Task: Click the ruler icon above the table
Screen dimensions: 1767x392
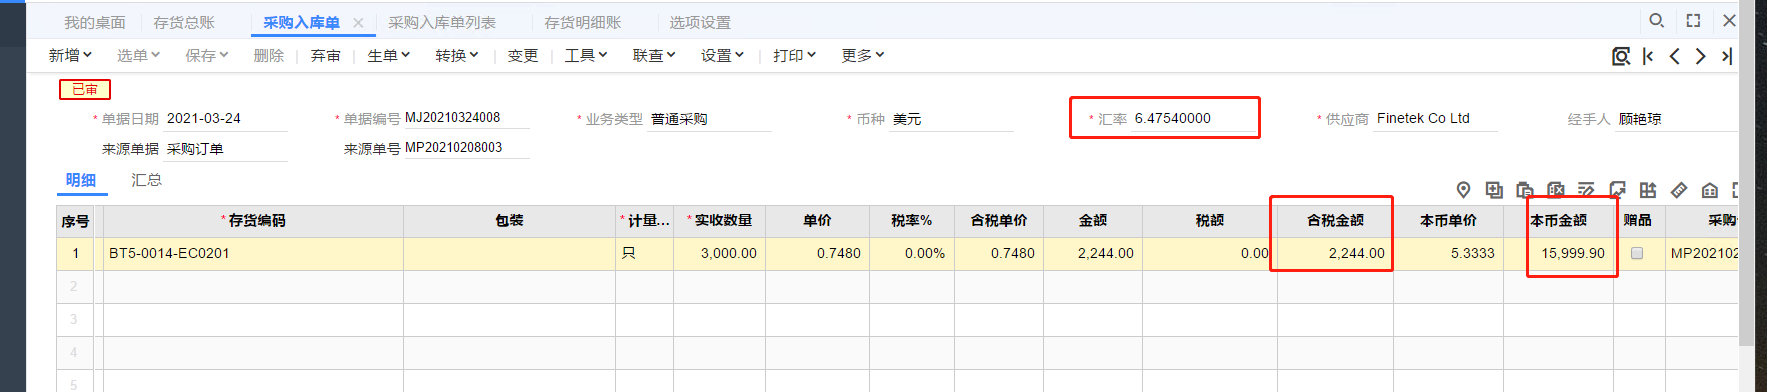Action: [x=1679, y=190]
